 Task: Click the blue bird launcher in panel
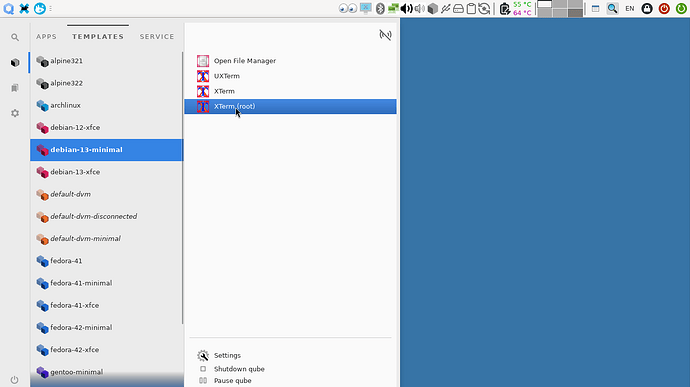[x=40, y=8]
